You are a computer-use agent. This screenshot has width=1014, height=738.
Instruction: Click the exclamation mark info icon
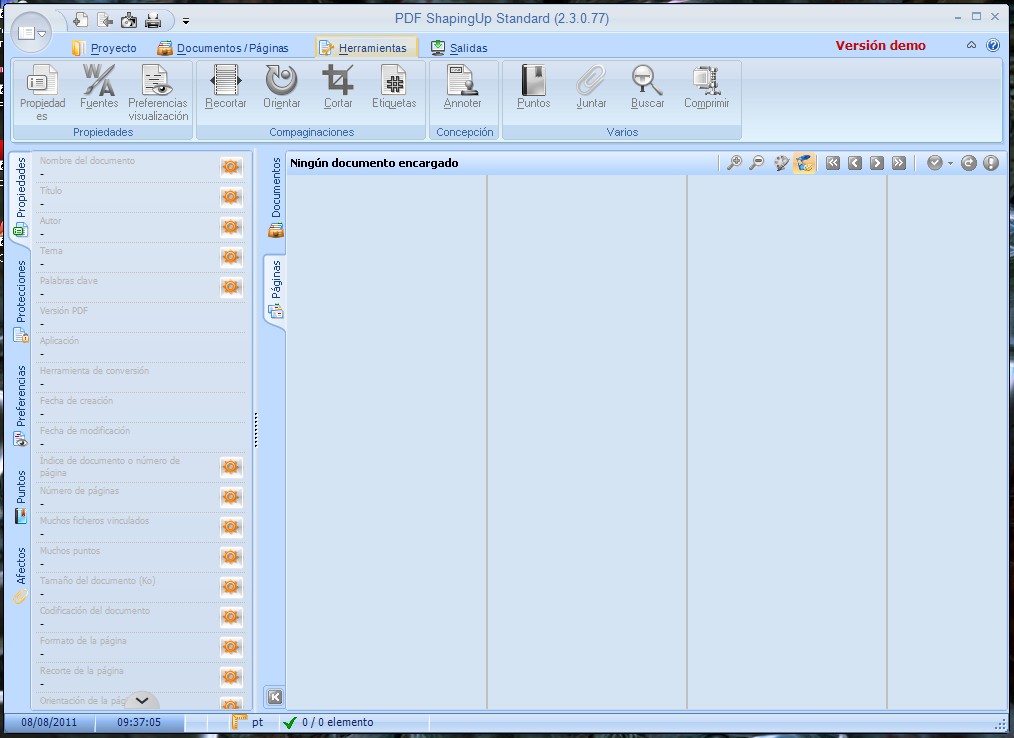[991, 163]
